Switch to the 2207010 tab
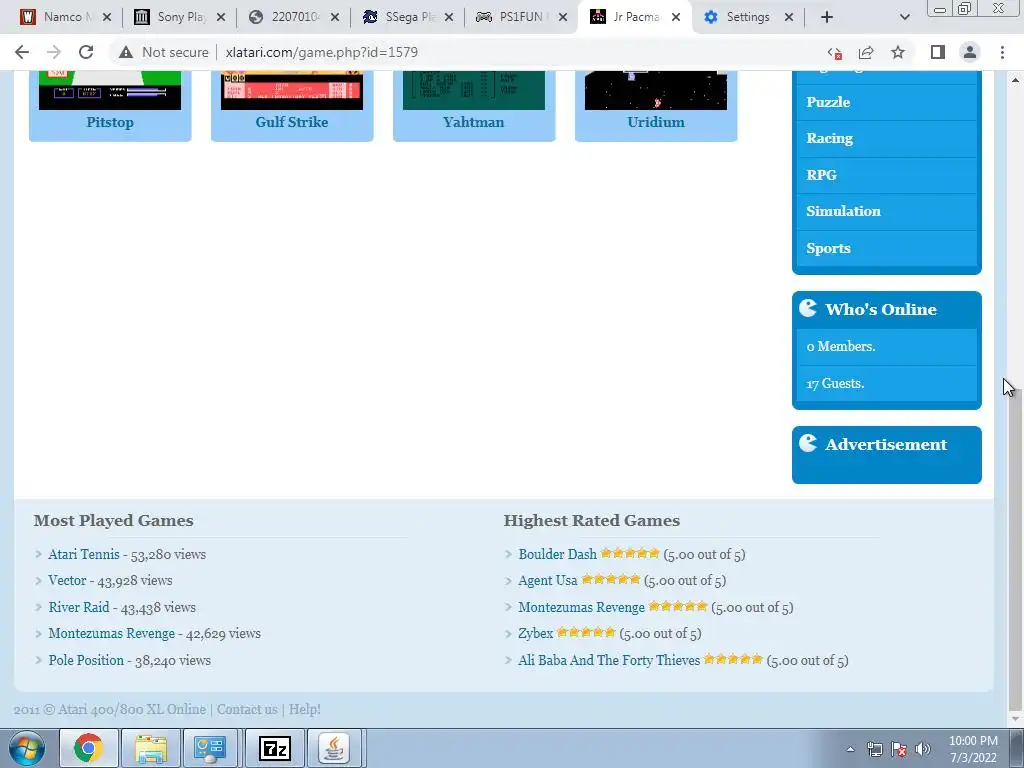 (293, 17)
